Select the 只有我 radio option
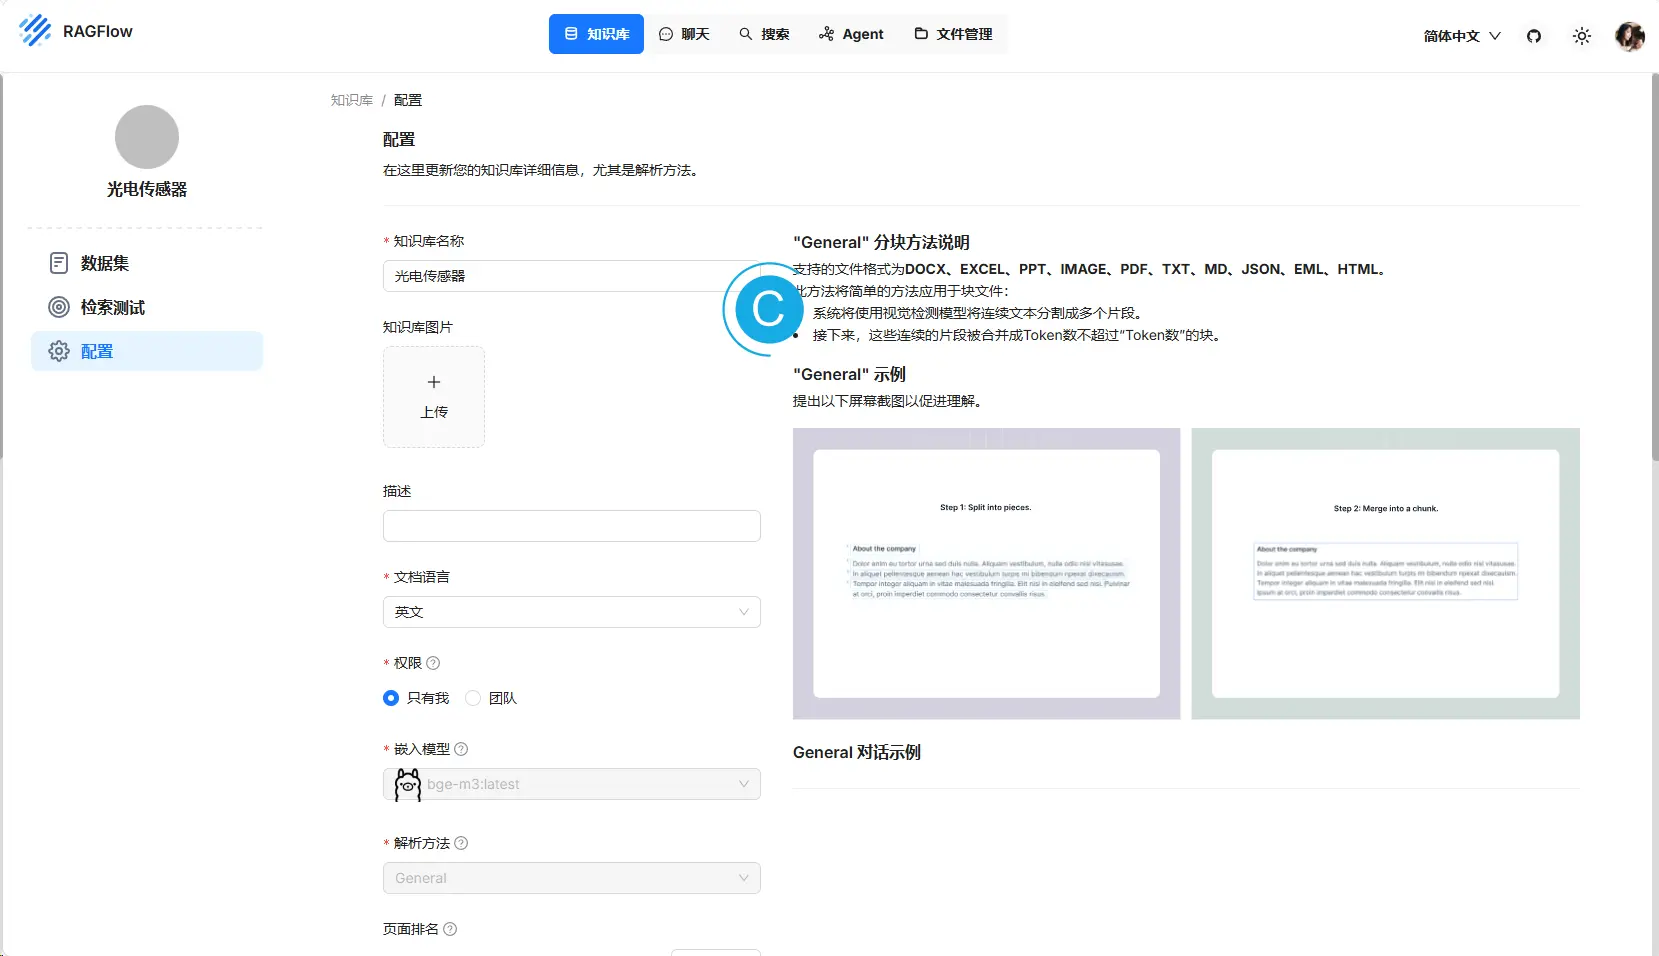This screenshot has width=1659, height=956. [391, 698]
